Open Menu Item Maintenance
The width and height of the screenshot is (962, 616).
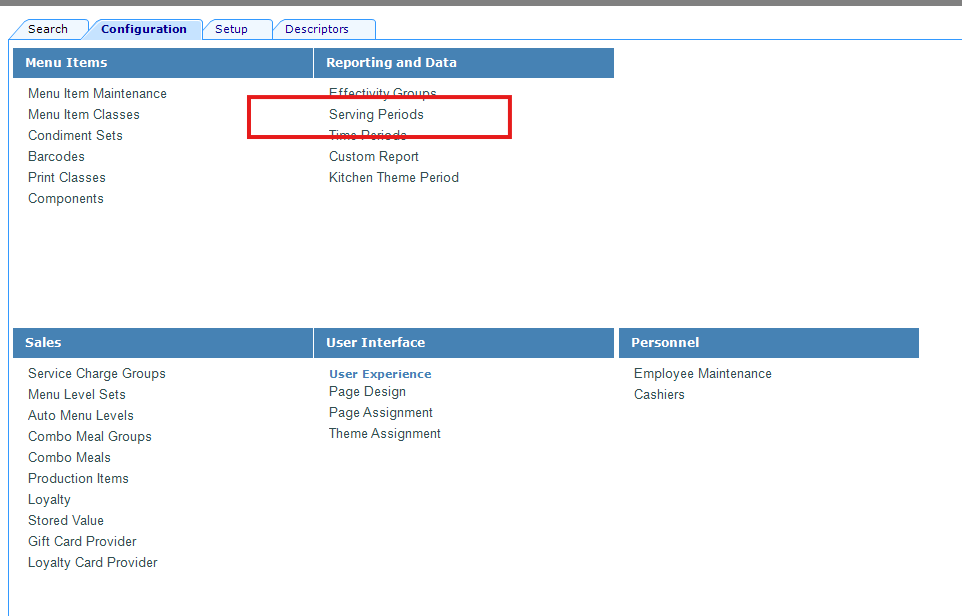point(97,94)
